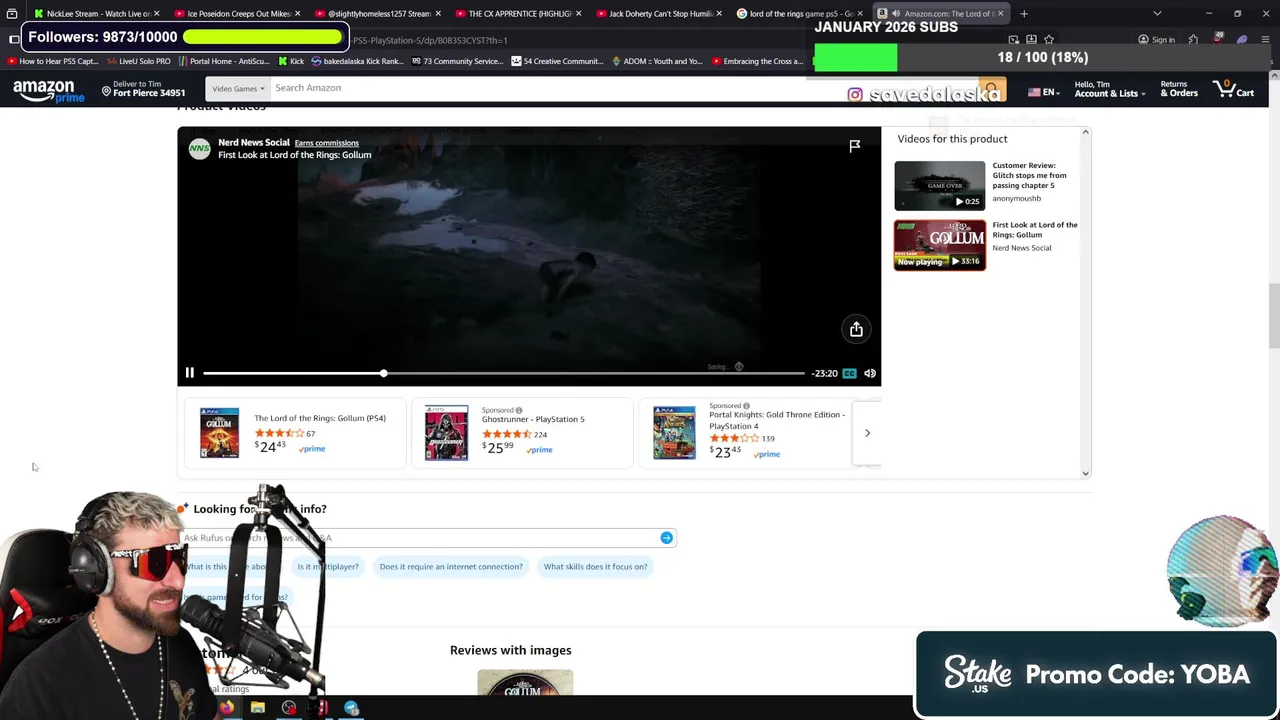This screenshot has width=1280, height=720.
Task: Switch to the Ice Poseidon Creeps Out tab
Action: 239,14
